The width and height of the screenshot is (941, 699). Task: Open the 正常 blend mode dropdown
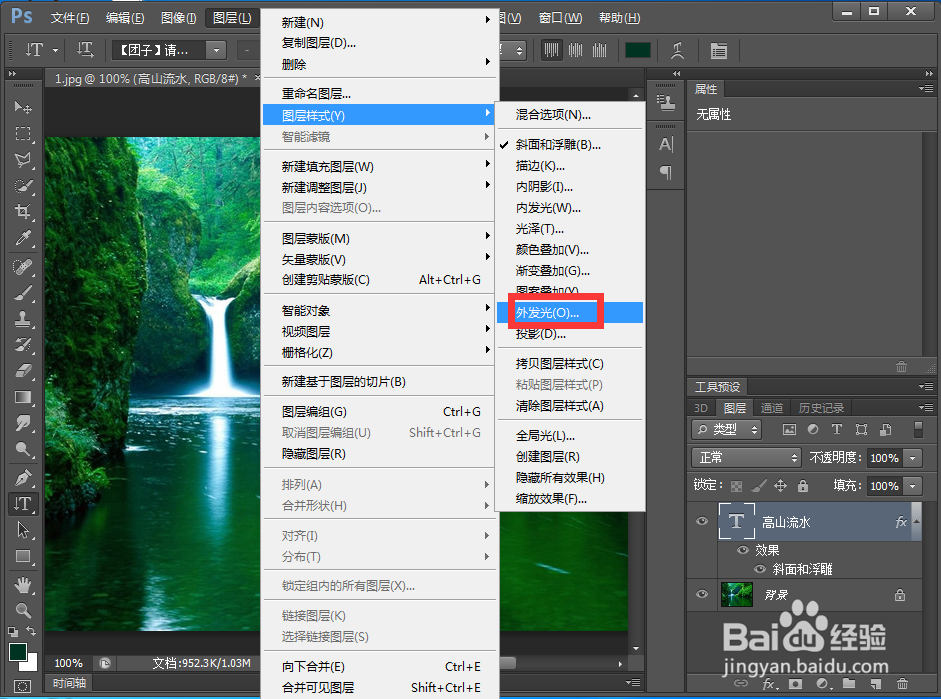pos(745,457)
